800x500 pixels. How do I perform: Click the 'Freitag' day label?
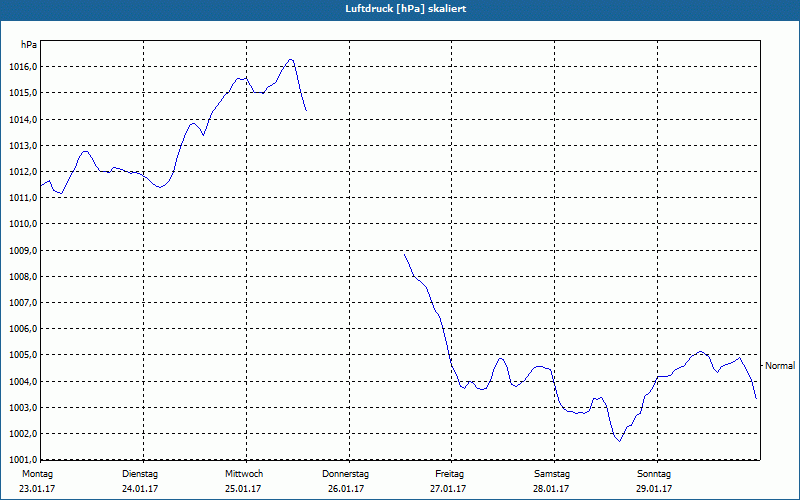click(x=449, y=474)
